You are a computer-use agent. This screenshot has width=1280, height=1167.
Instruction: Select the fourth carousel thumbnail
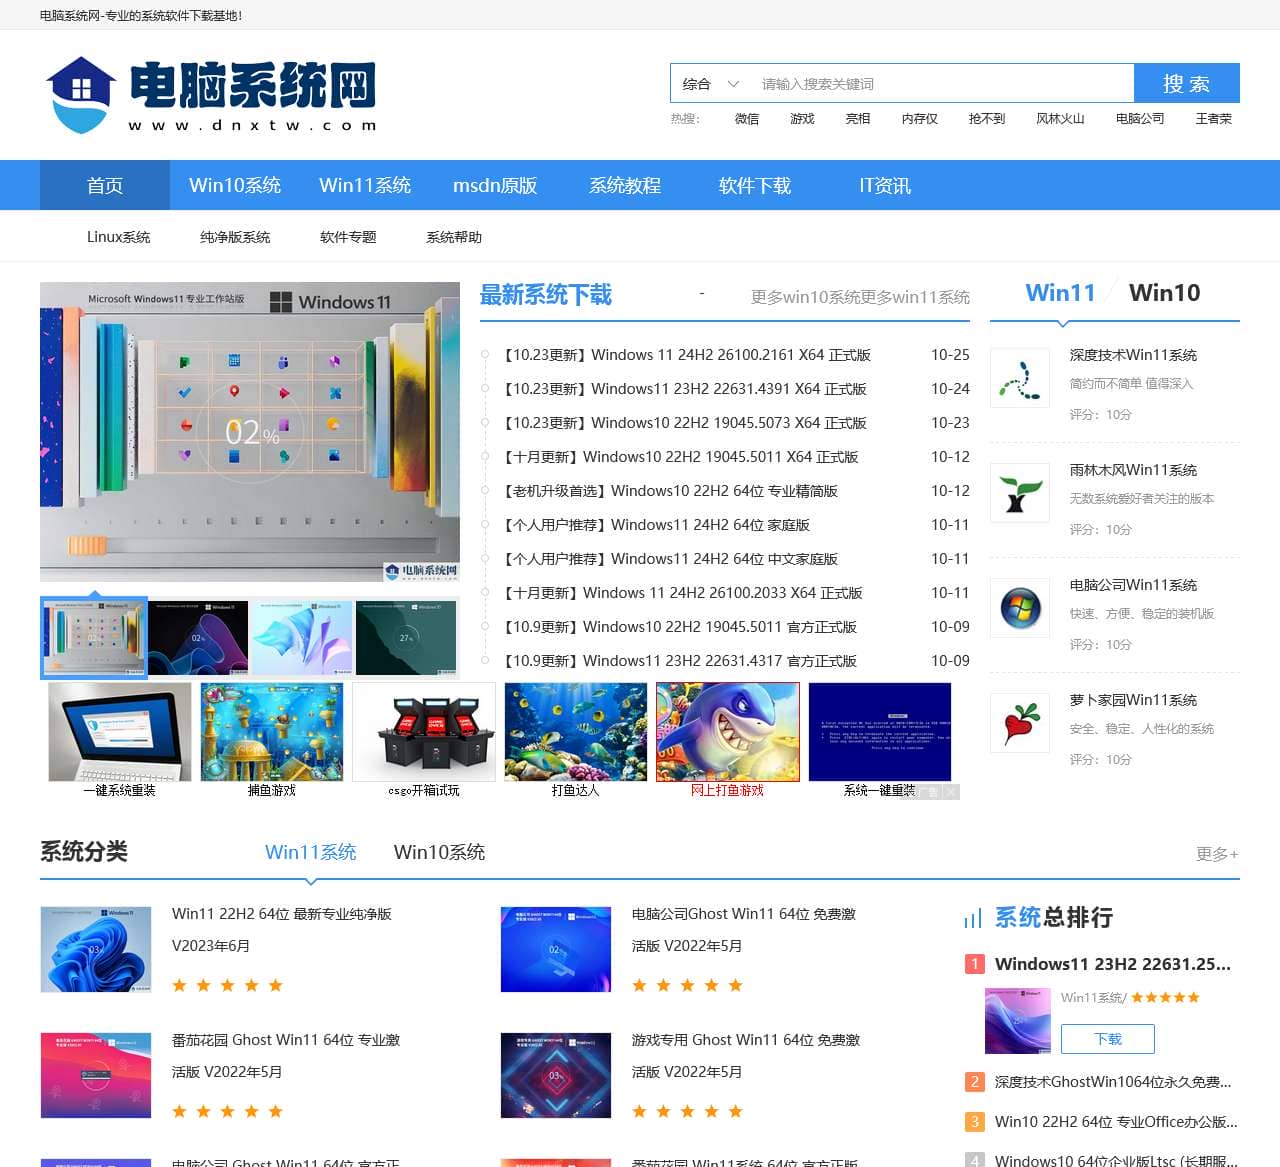coord(404,637)
